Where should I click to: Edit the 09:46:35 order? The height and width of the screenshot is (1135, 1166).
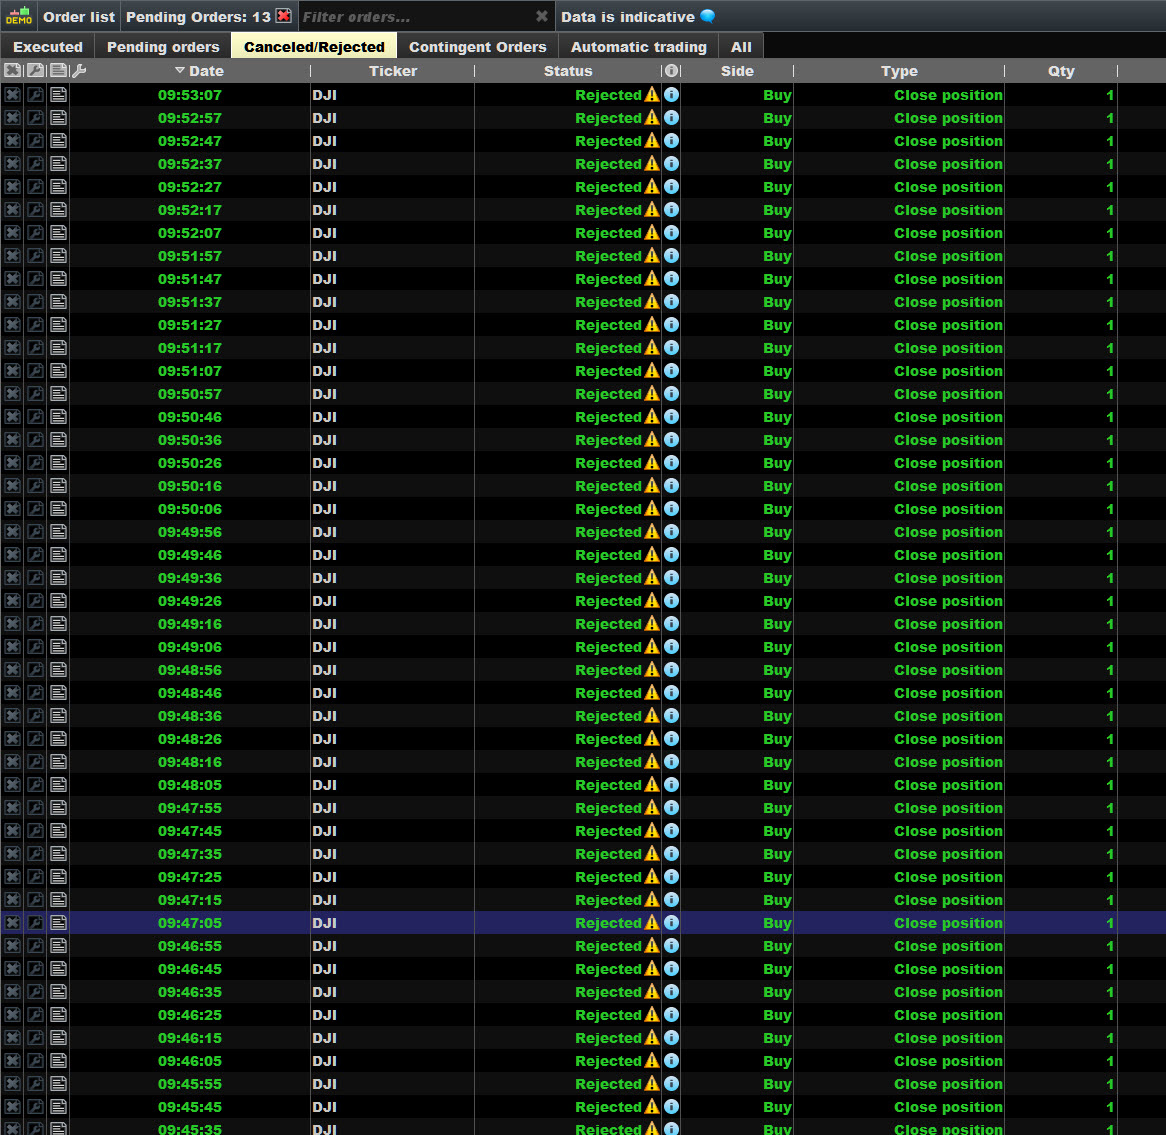(x=36, y=991)
